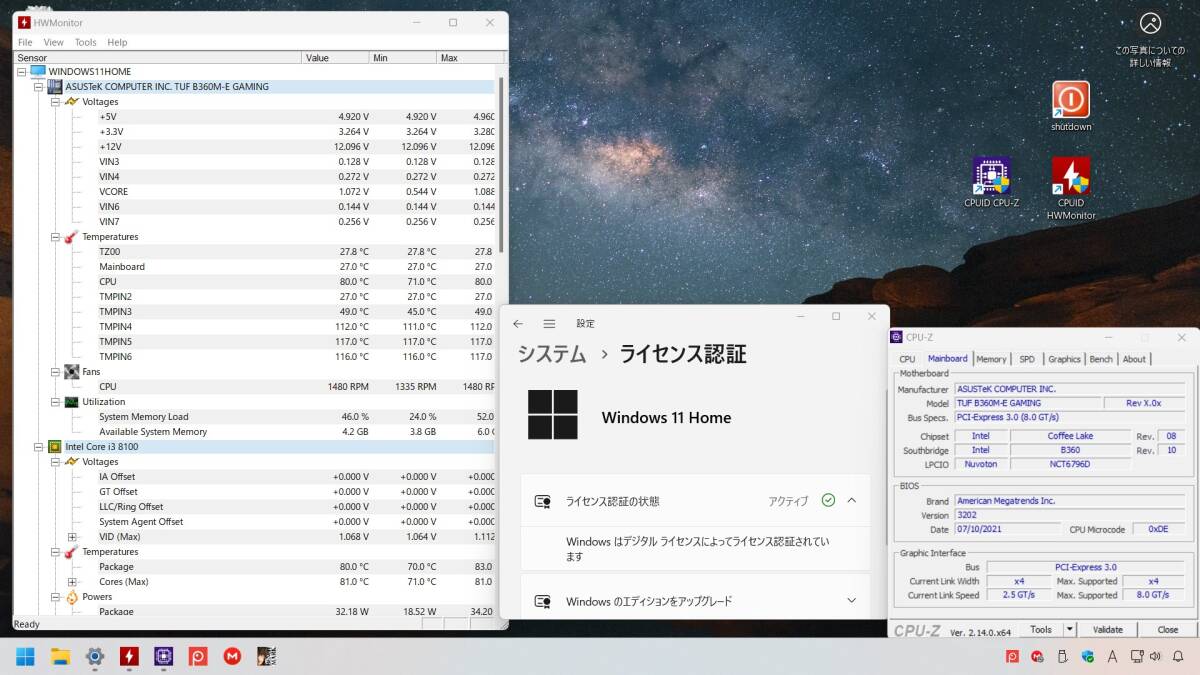The height and width of the screenshot is (675, 1200).
Task: Collapse the WINDOWS11HOME root node
Action: point(22,72)
